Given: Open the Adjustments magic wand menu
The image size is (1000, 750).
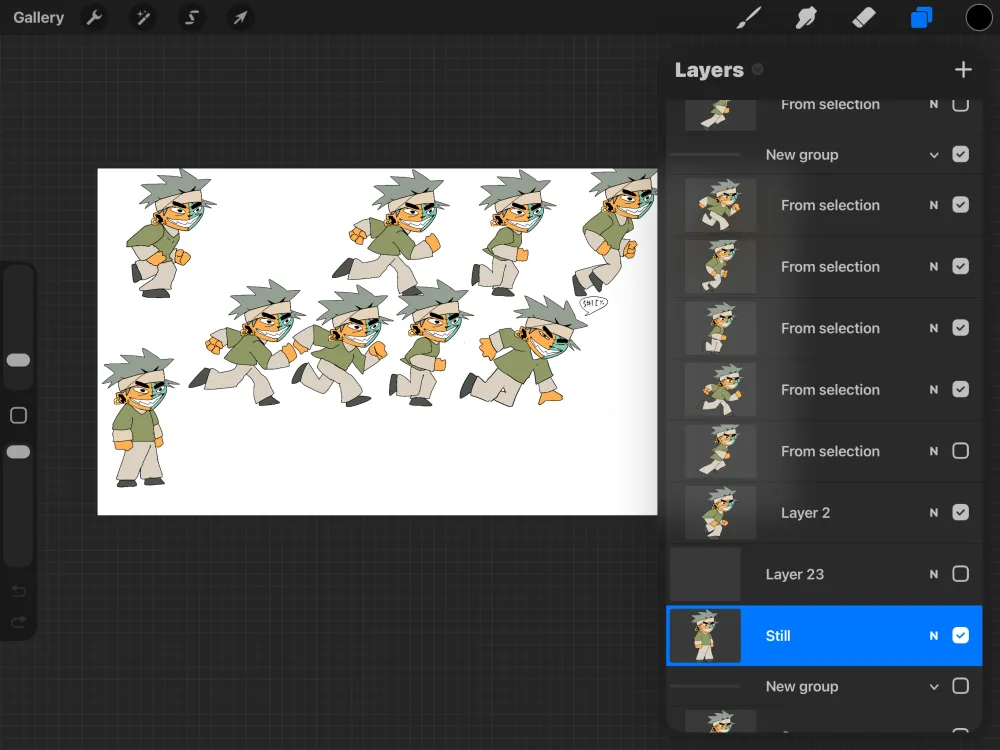Looking at the screenshot, I should pos(143,17).
